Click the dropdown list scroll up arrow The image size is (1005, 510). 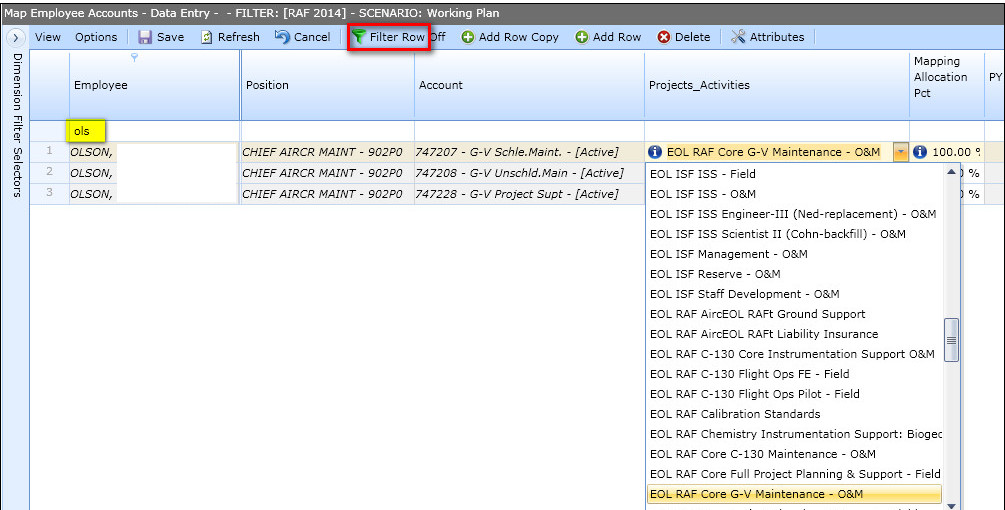(x=952, y=172)
